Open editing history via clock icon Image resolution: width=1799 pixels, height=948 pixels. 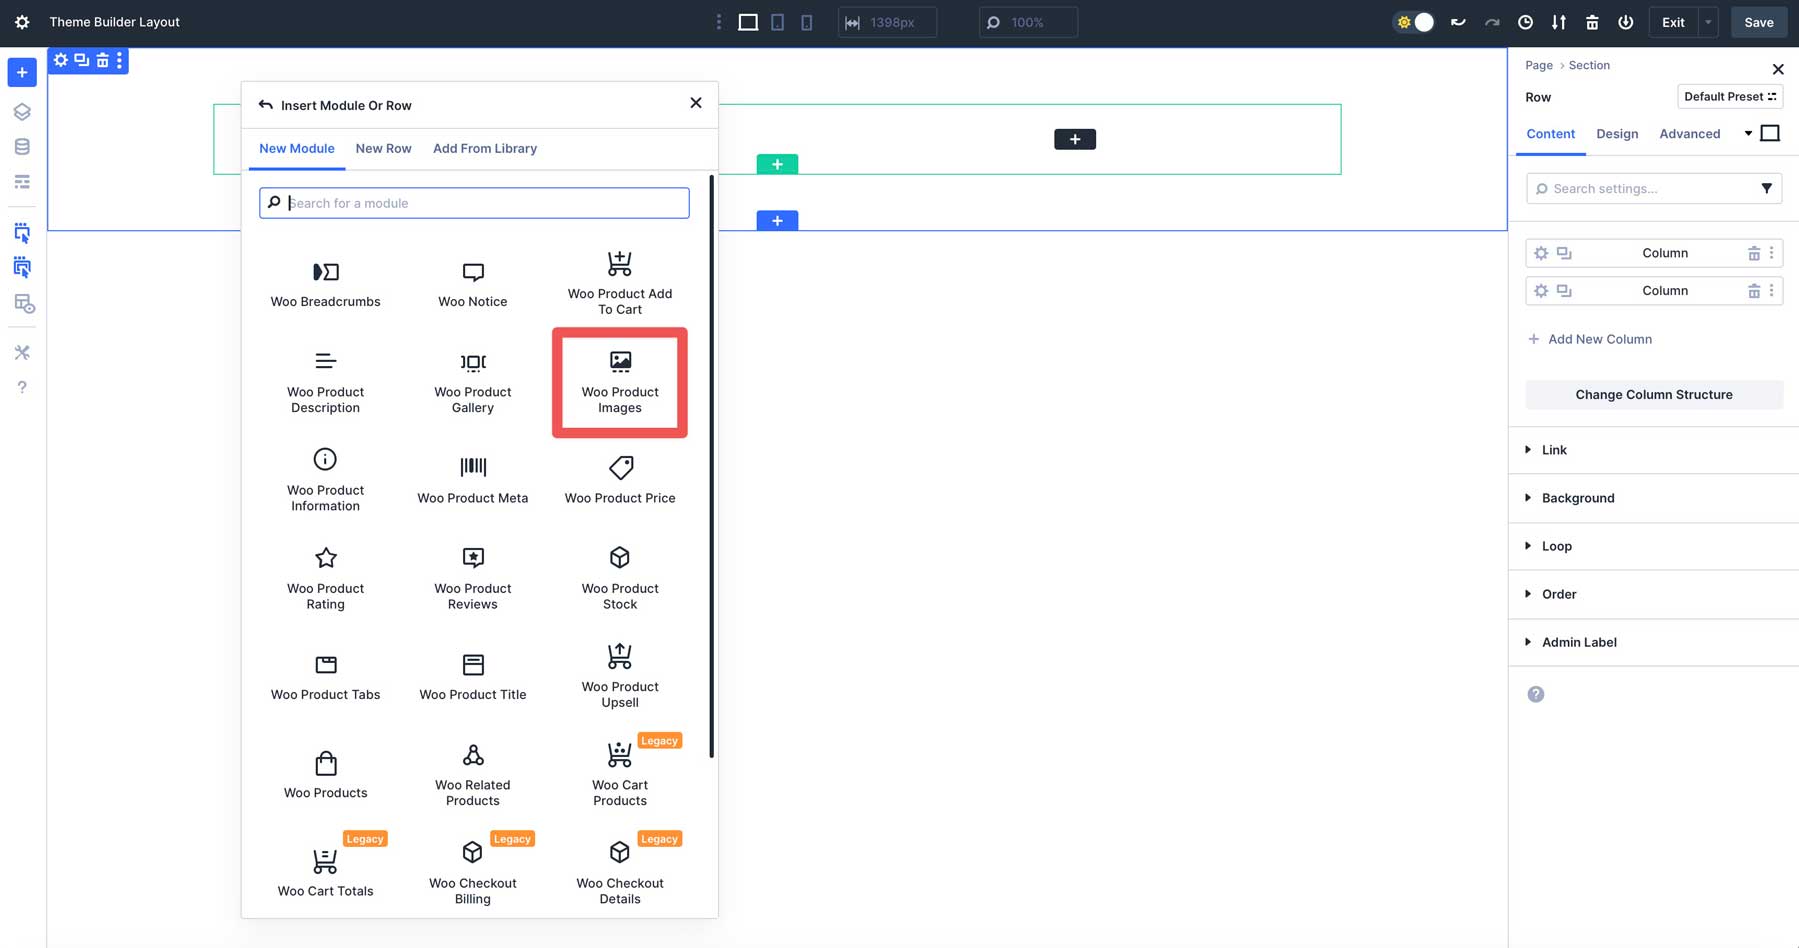click(1525, 21)
